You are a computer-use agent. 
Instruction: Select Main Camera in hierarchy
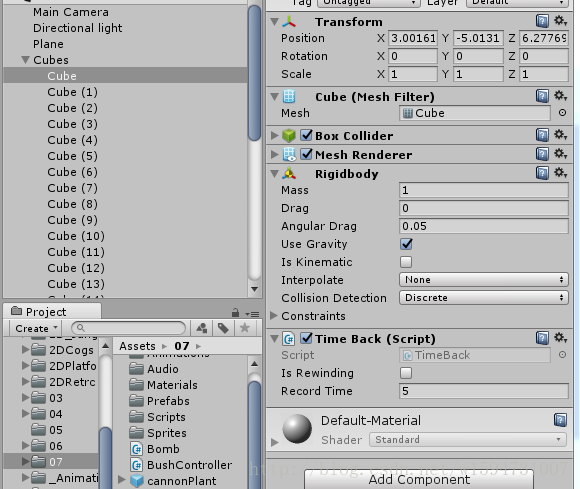[x=71, y=12]
